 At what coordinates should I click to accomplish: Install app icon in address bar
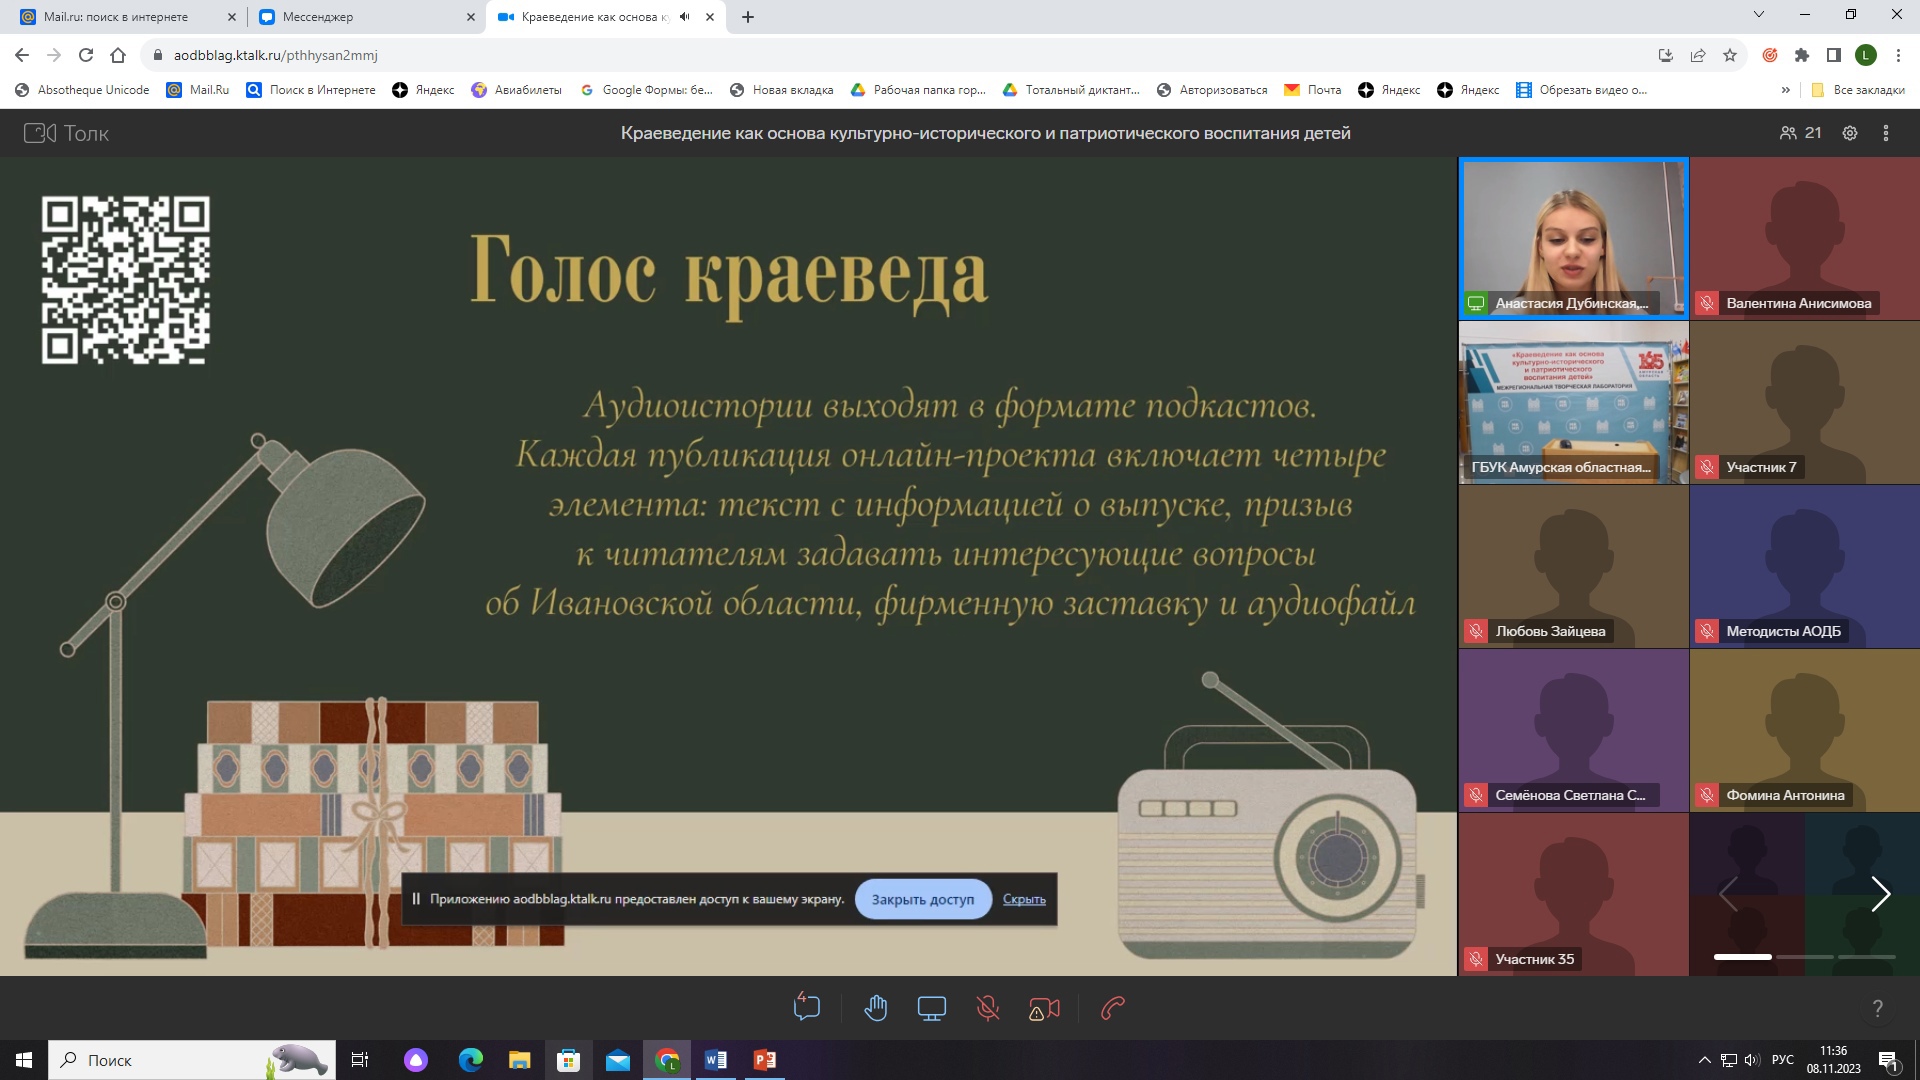click(1666, 55)
